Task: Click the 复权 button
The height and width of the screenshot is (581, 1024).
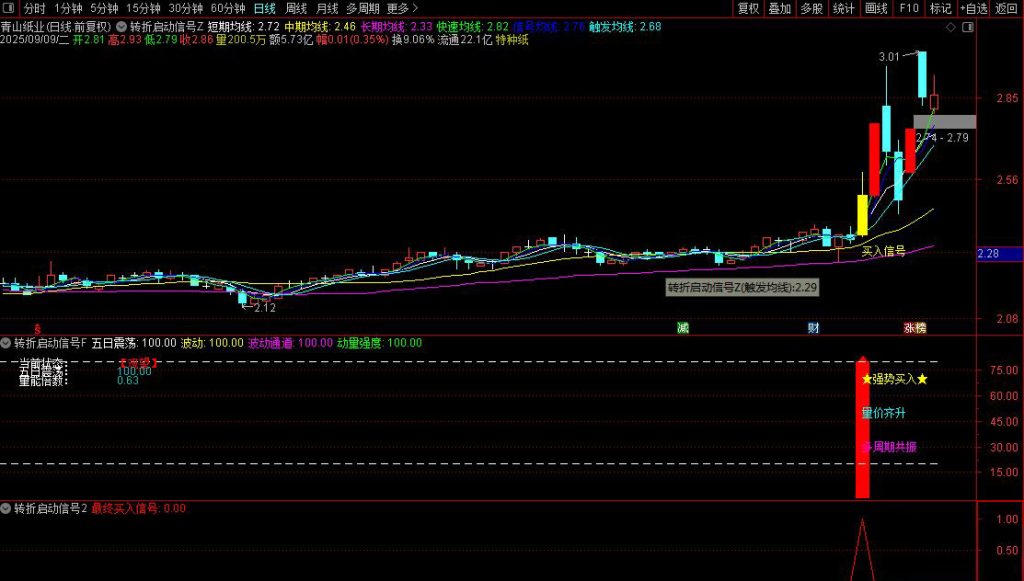Action: click(748, 8)
